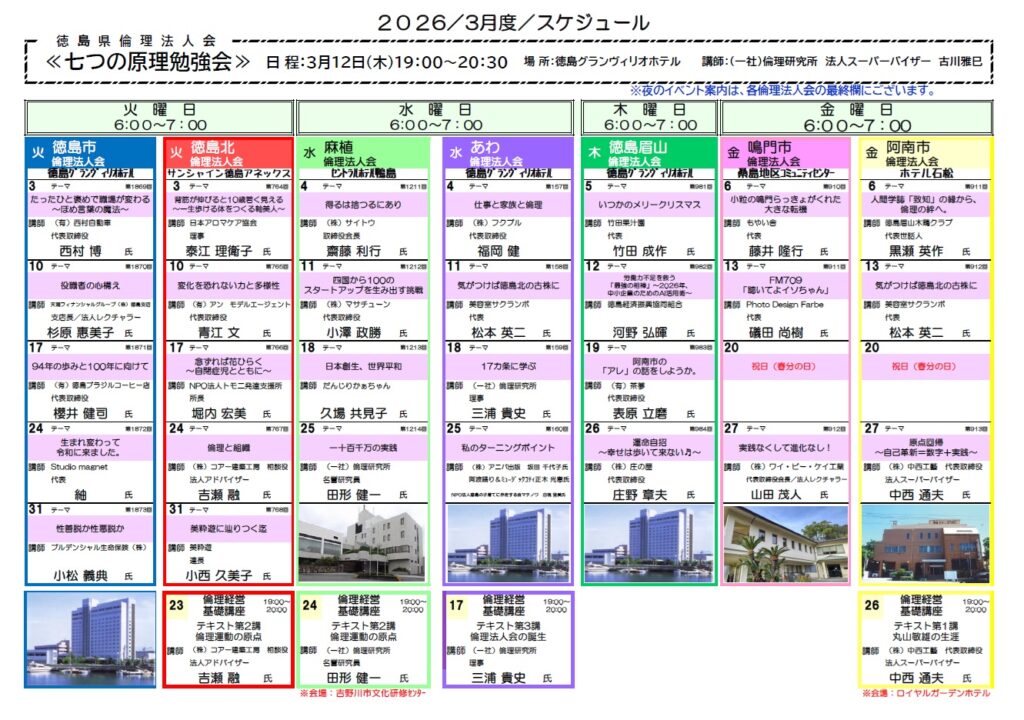This screenshot has width=1024, height=720.
Task: Click the palm tree building photo under 鳴門市
Action: [x=786, y=543]
